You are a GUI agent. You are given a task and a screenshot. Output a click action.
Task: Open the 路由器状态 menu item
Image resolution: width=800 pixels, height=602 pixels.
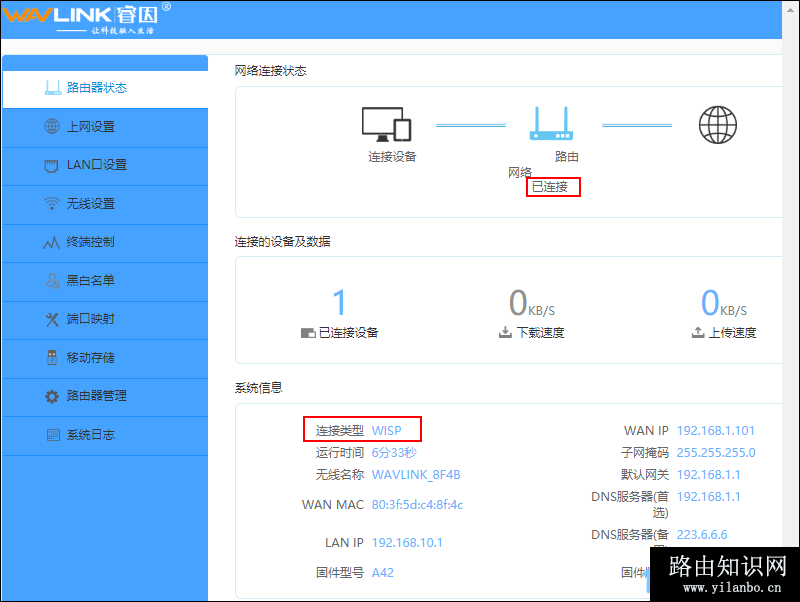pyautogui.click(x=105, y=89)
